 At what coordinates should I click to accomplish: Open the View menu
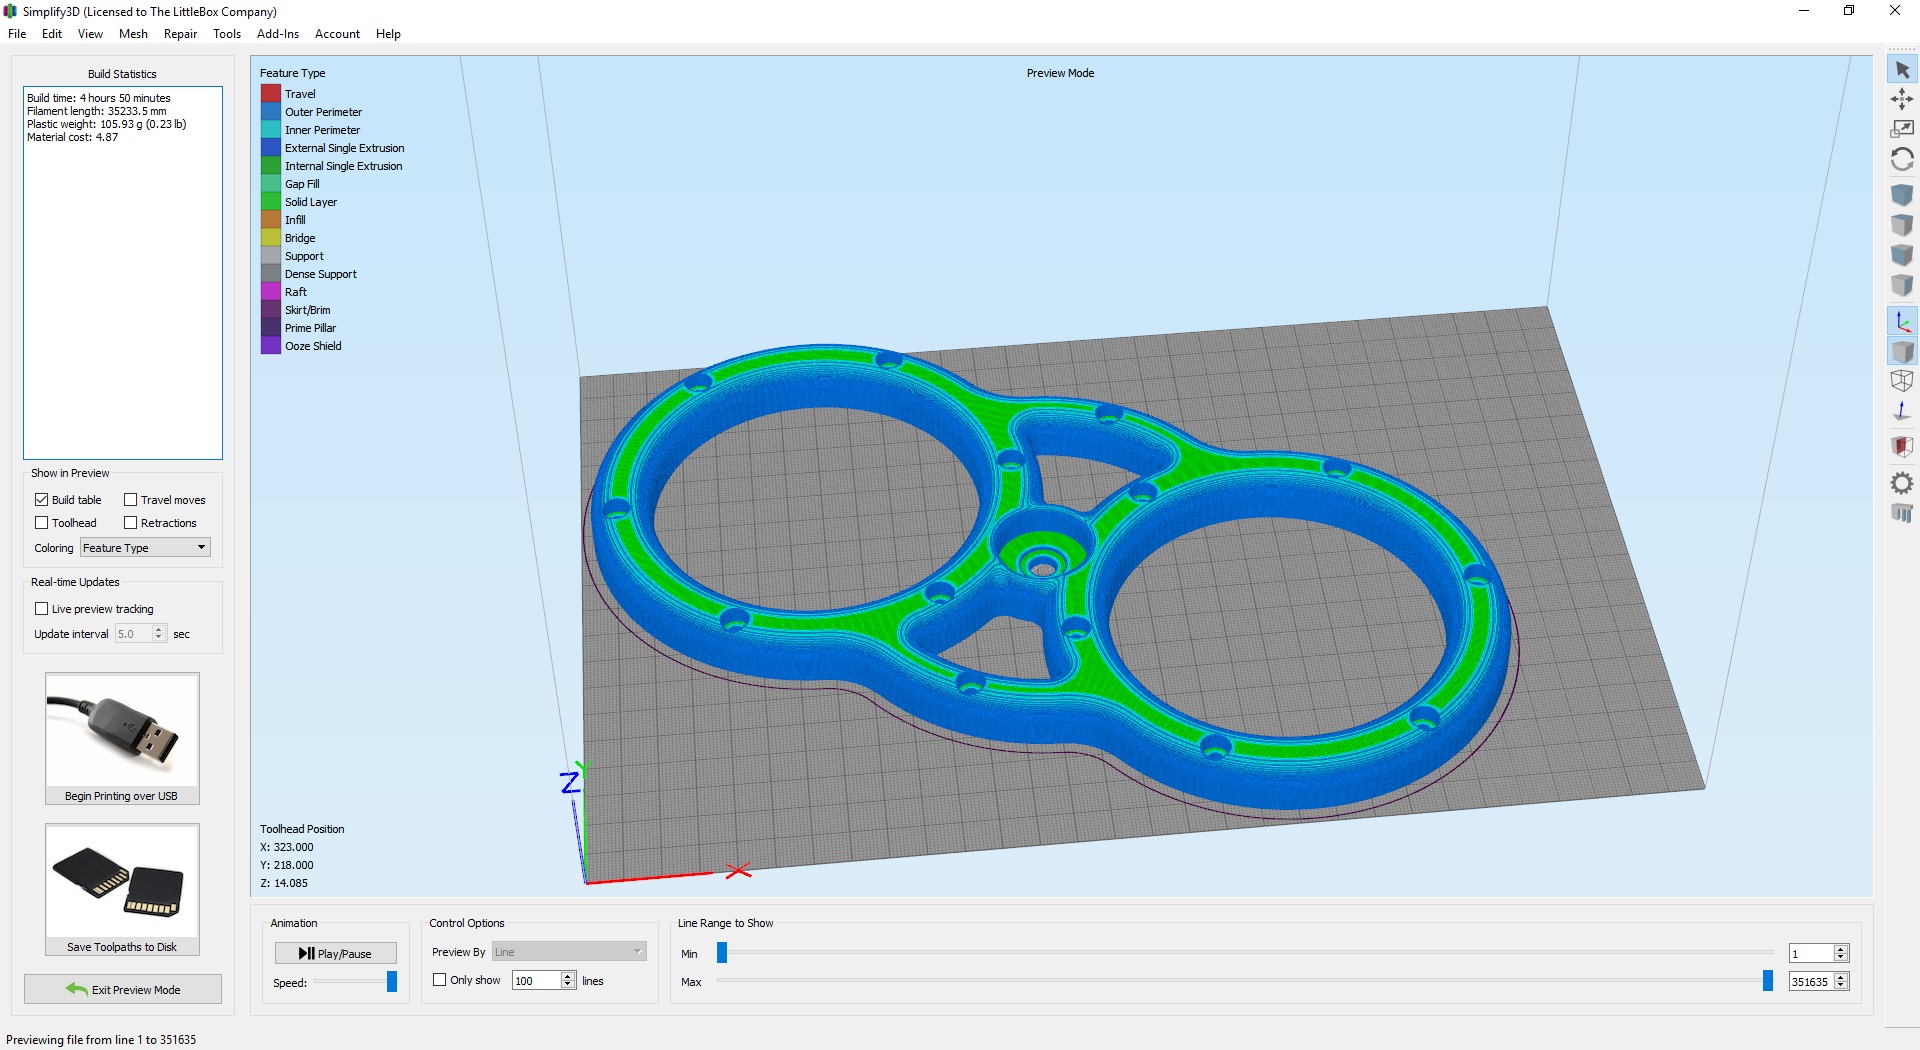[90, 33]
